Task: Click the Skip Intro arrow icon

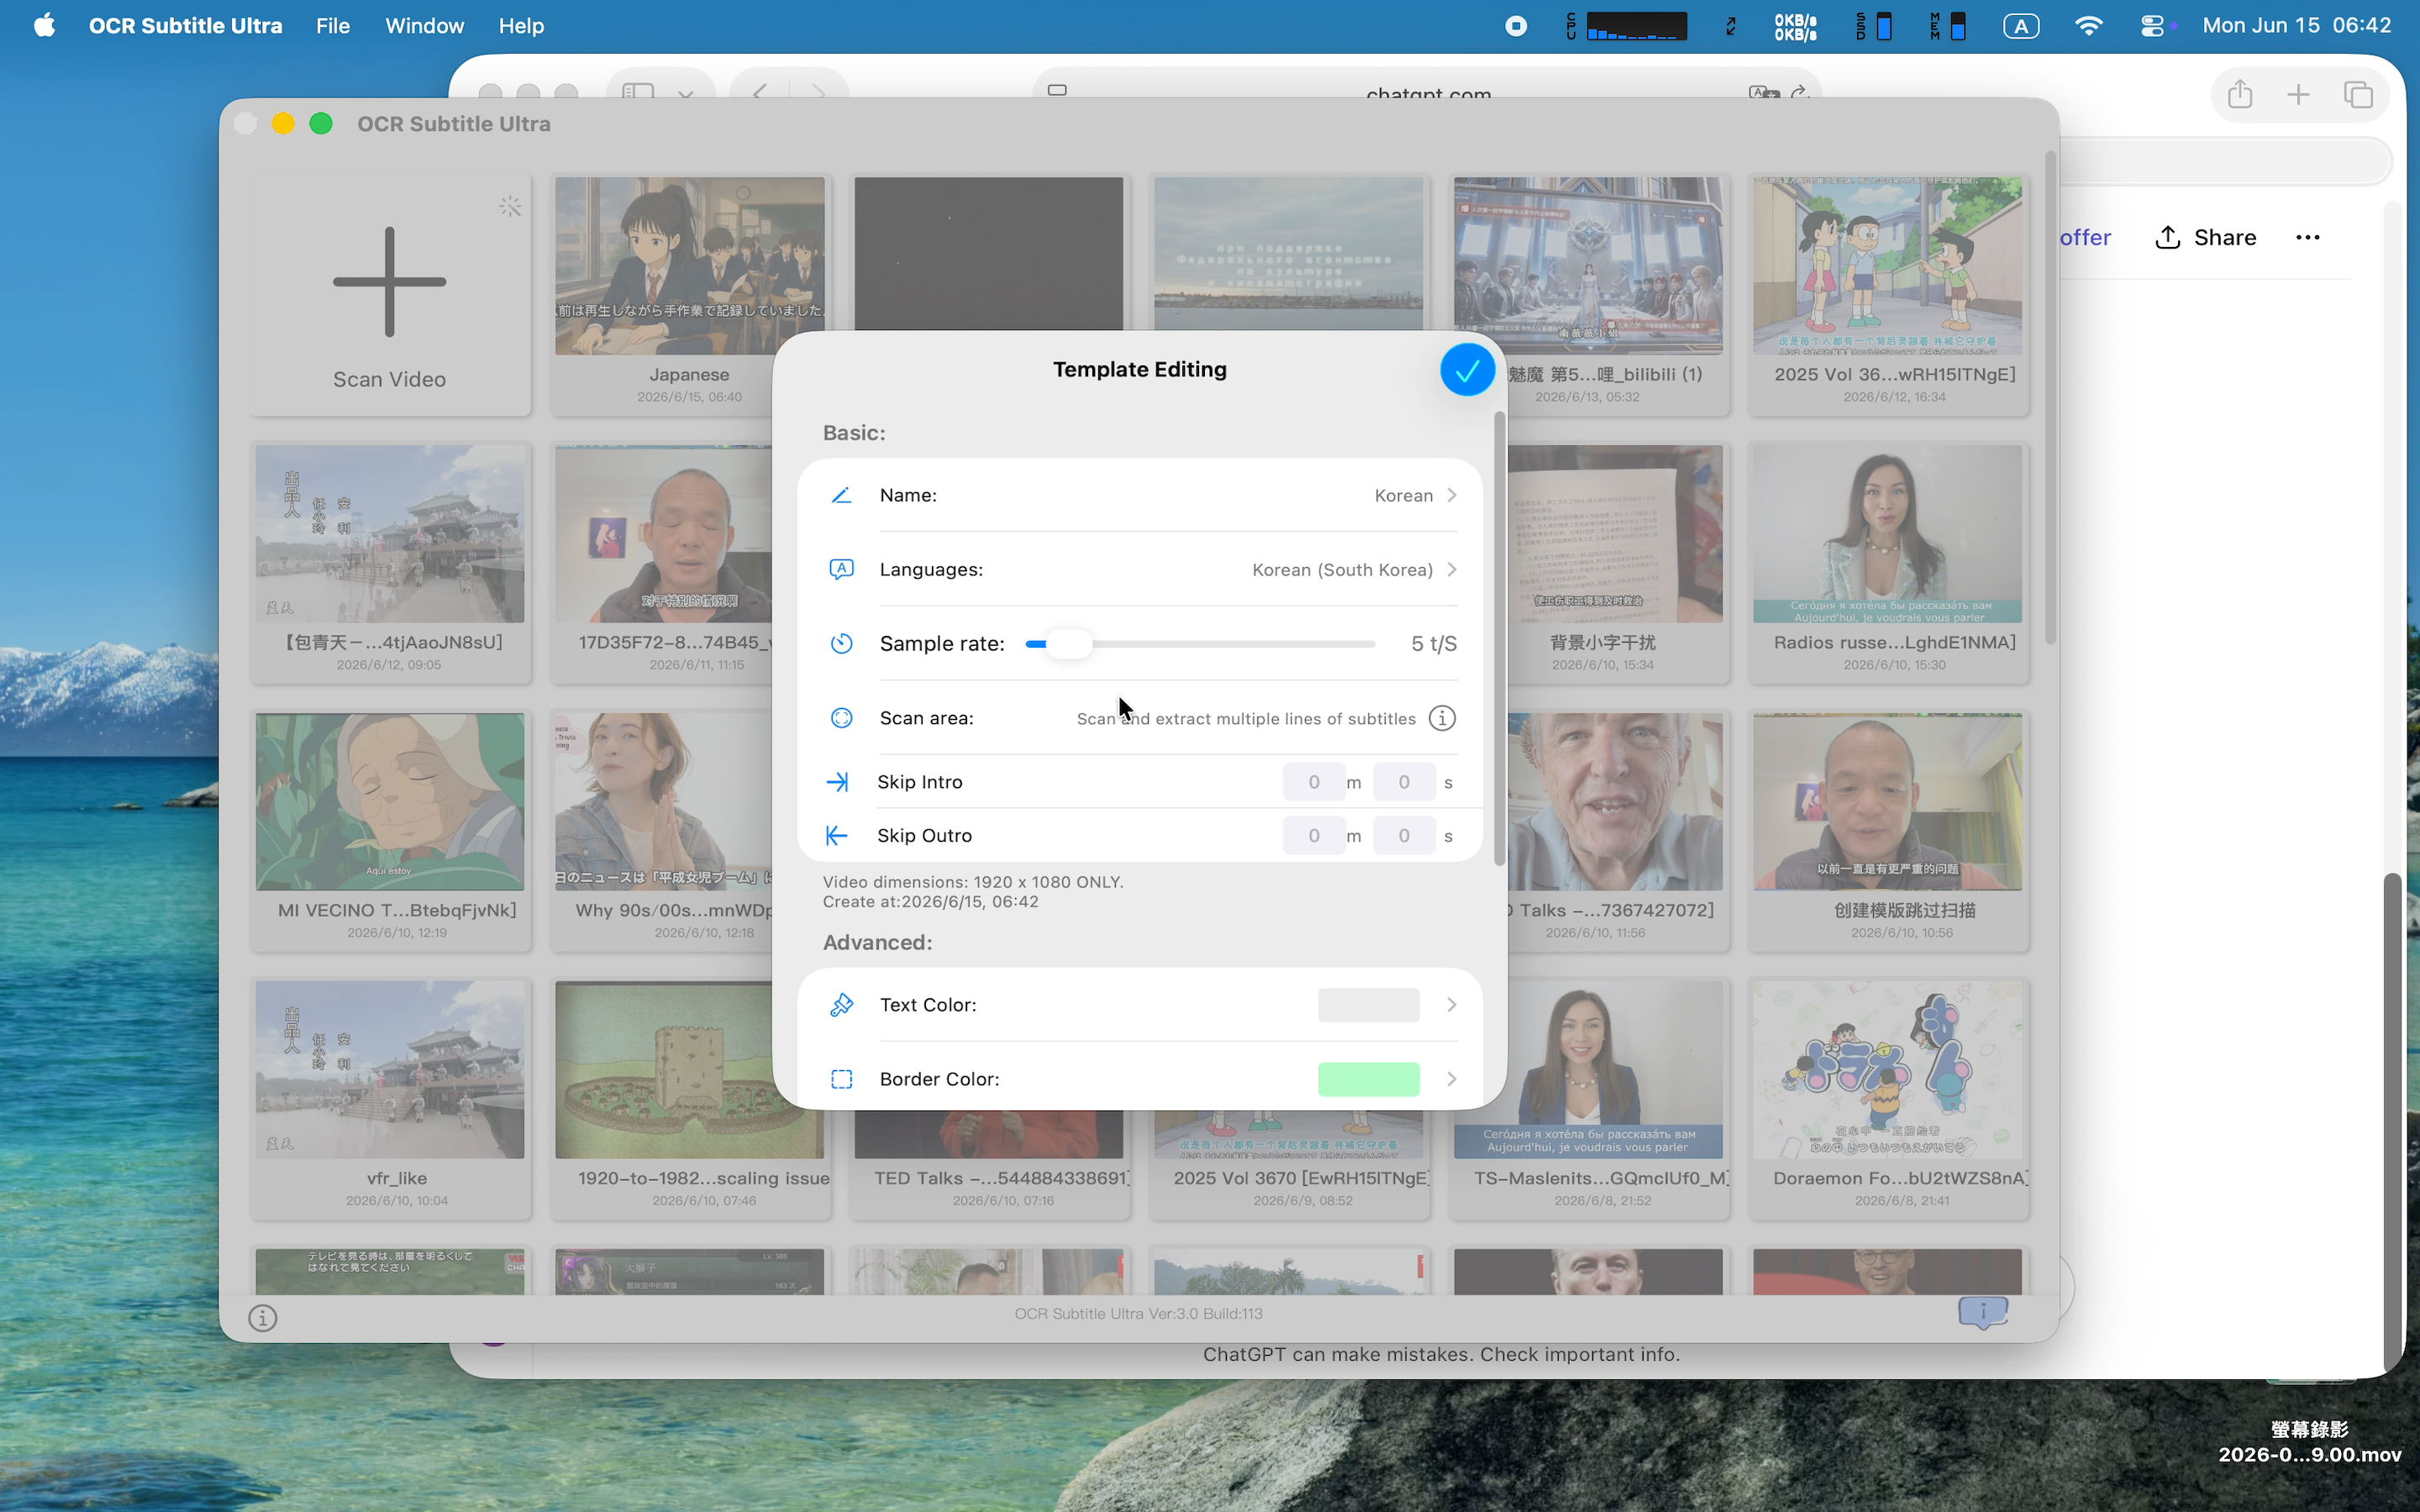Action: [837, 782]
